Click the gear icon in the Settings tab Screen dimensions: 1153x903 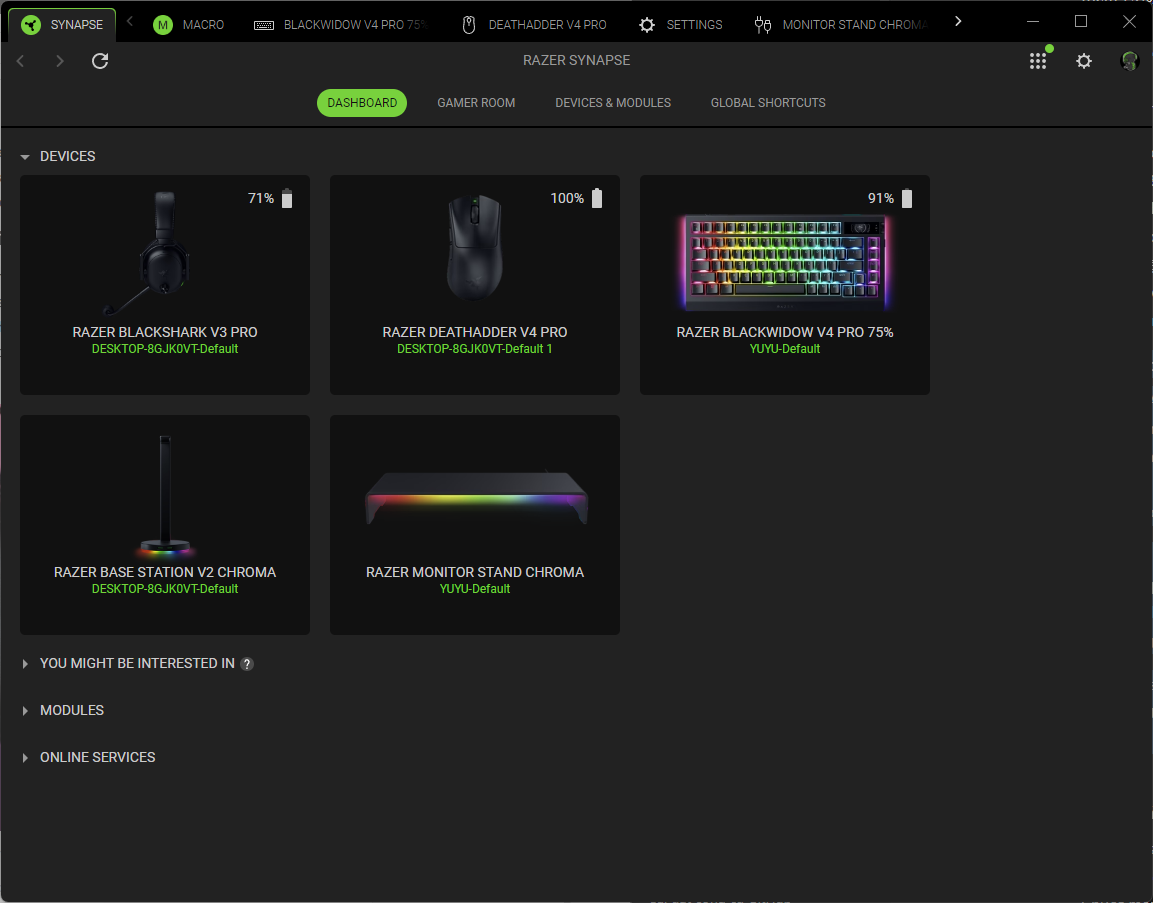pyautogui.click(x=646, y=25)
